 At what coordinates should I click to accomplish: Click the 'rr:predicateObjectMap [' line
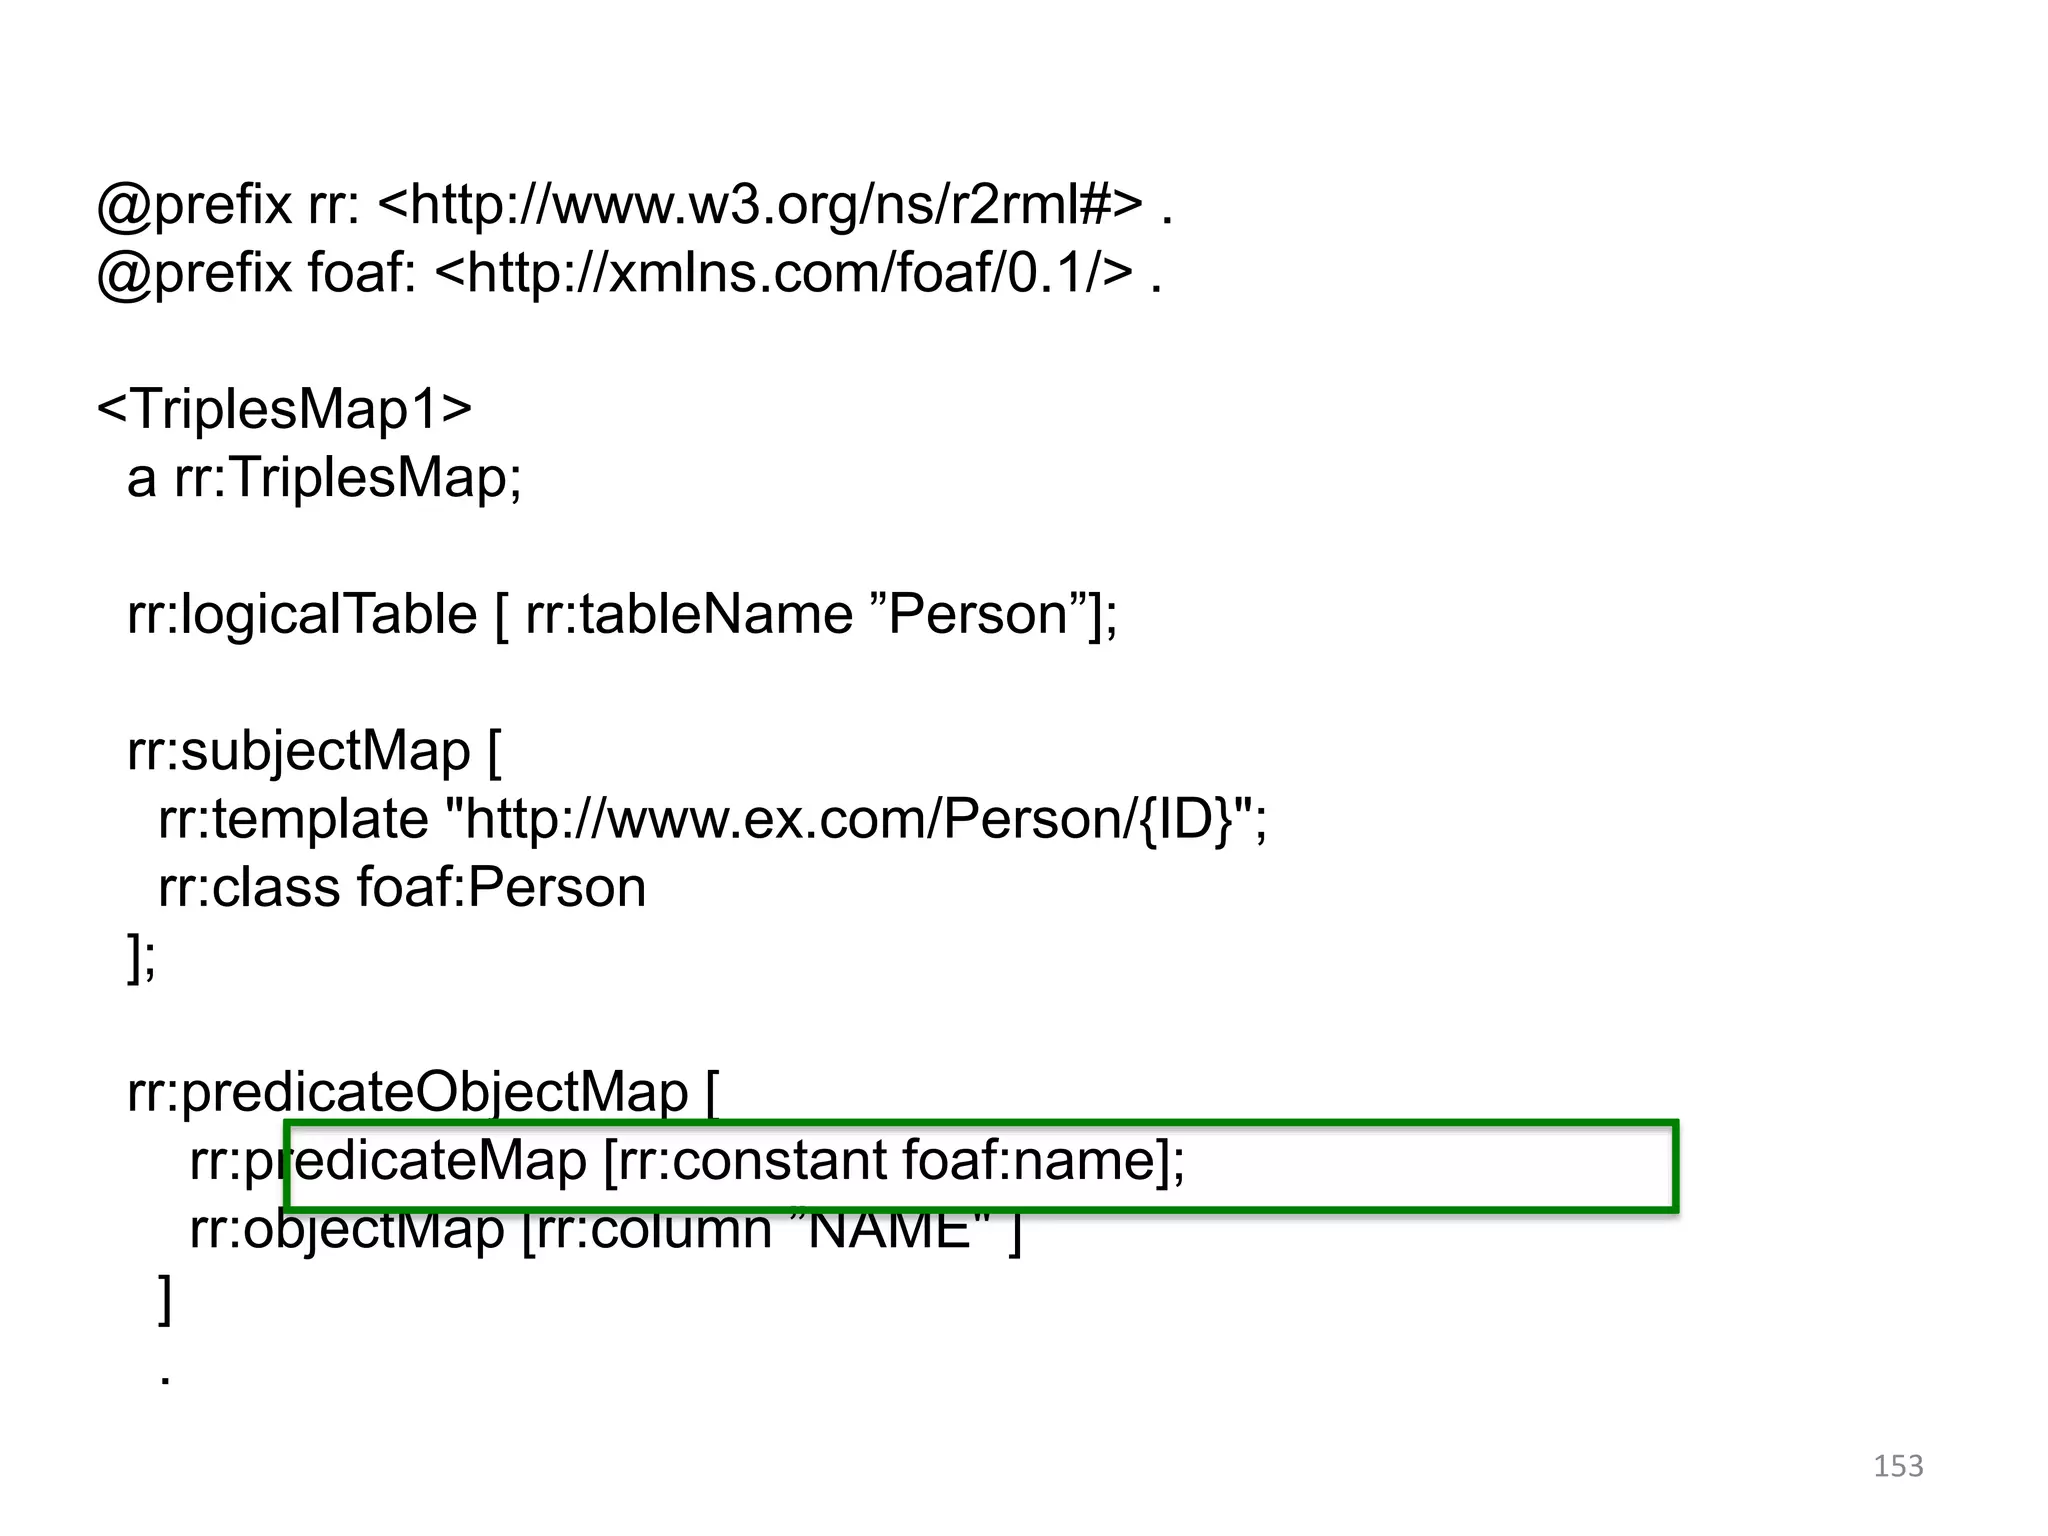[x=422, y=1093]
